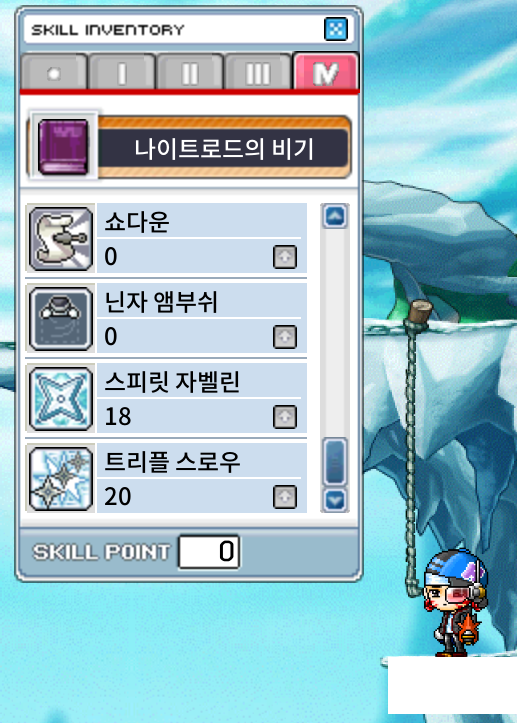The image size is (517, 723).
Task: Select the 닌자 앰부쉬 skill icon
Action: click(x=61, y=319)
